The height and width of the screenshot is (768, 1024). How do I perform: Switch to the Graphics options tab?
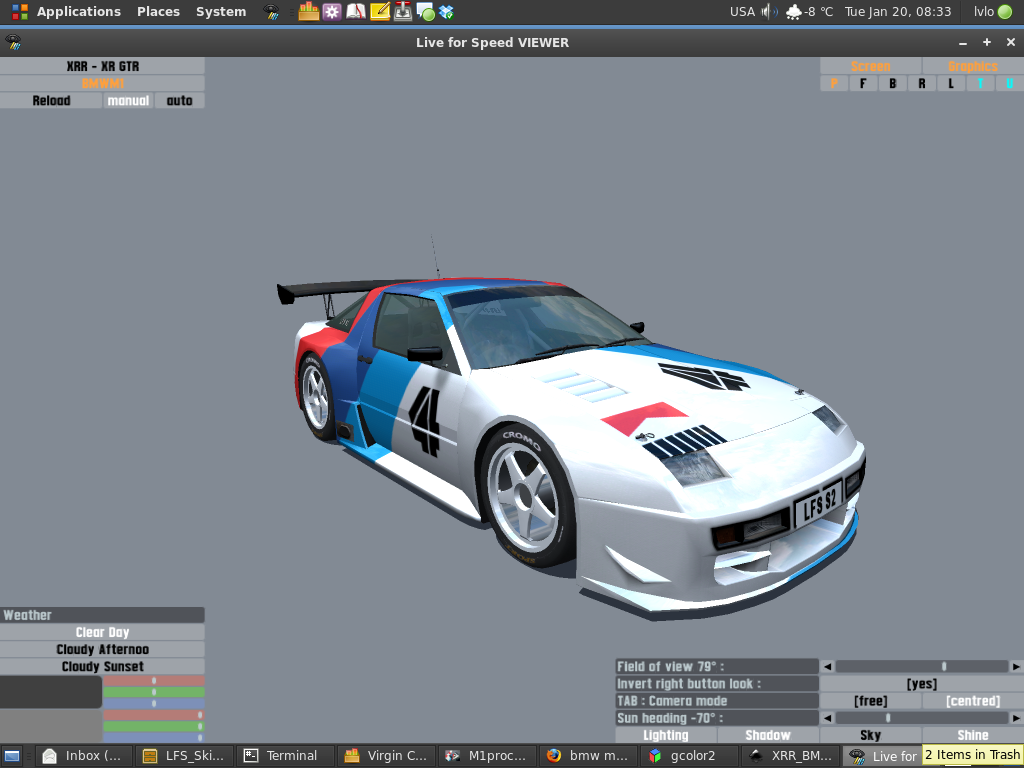pos(973,66)
